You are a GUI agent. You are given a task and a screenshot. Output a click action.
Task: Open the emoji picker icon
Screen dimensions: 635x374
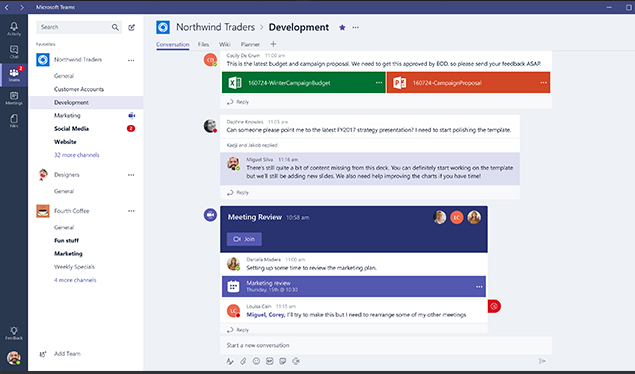click(x=256, y=361)
